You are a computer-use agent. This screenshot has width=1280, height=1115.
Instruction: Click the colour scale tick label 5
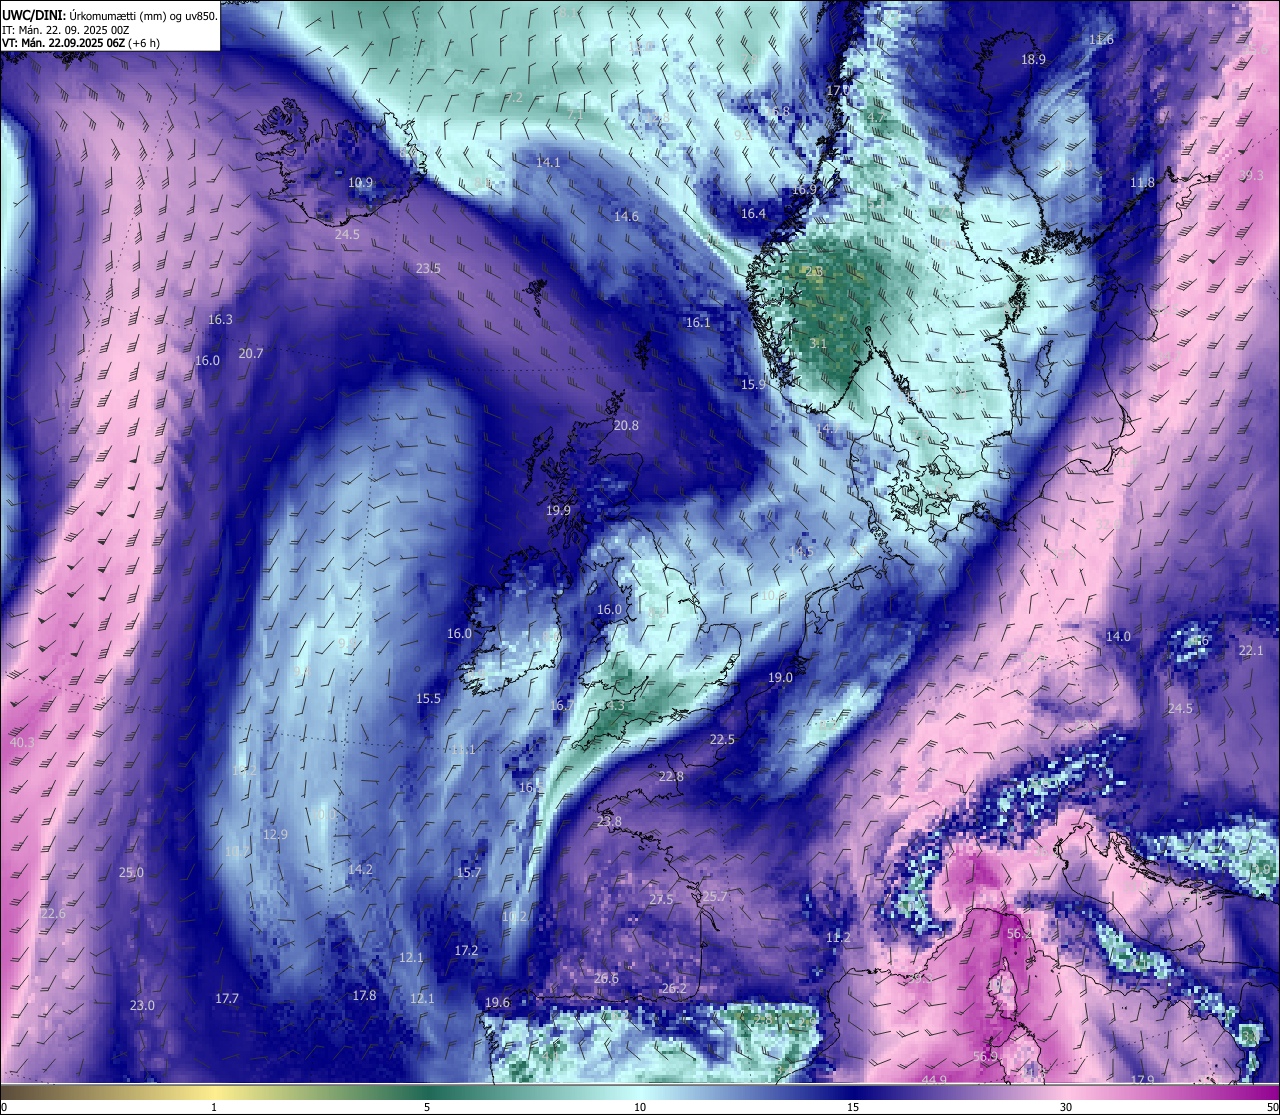point(427,1107)
